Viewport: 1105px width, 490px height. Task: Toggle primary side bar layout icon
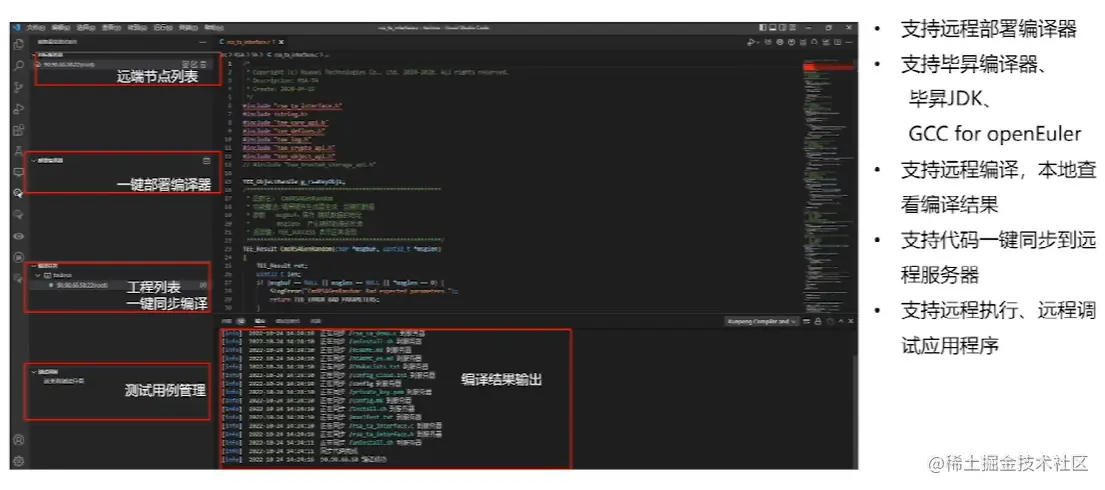pos(763,27)
